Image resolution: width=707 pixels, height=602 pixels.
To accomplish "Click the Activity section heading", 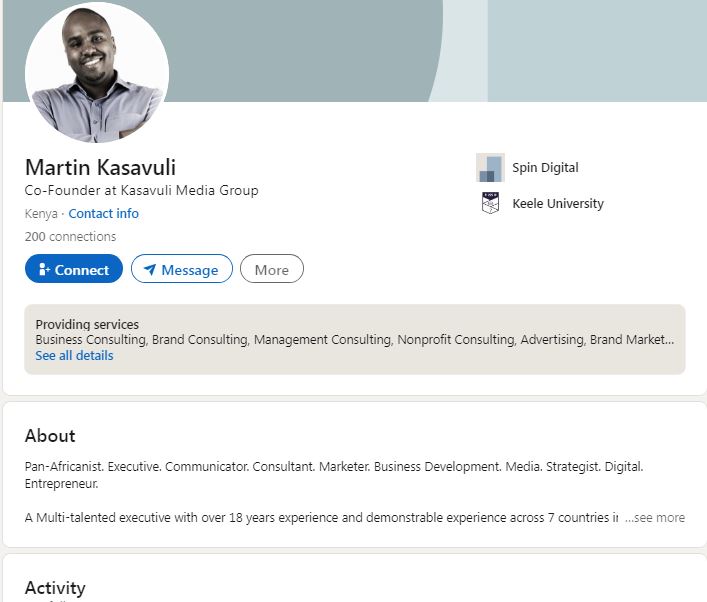I will (x=55, y=588).
